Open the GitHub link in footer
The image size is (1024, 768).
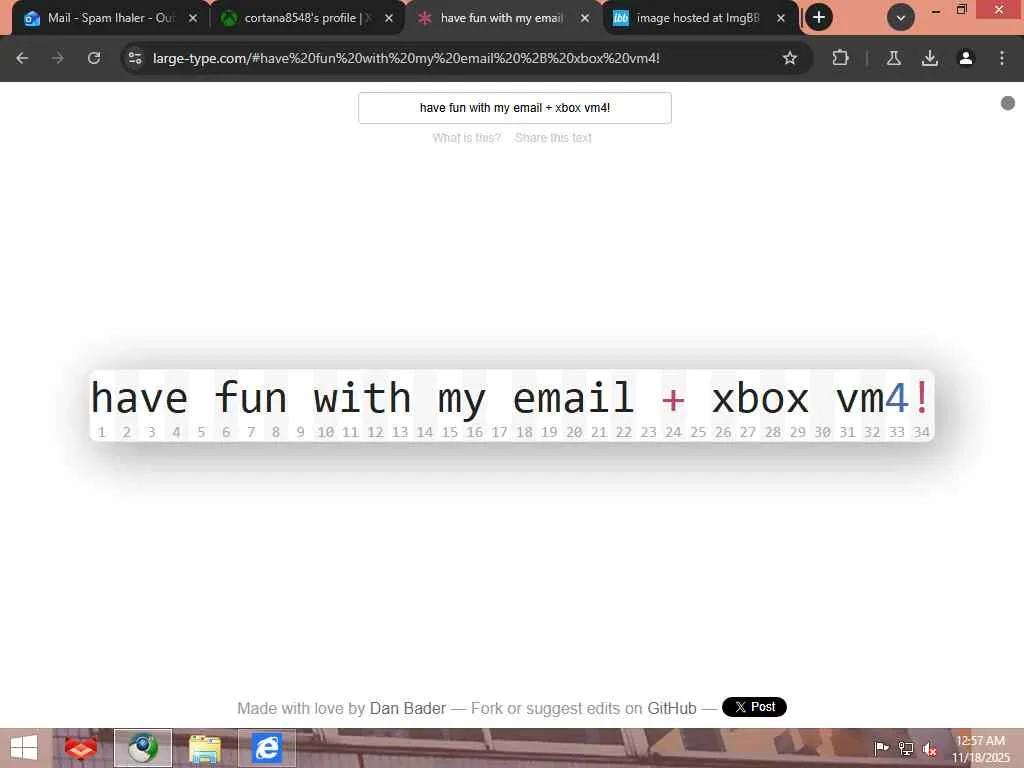[671, 708]
